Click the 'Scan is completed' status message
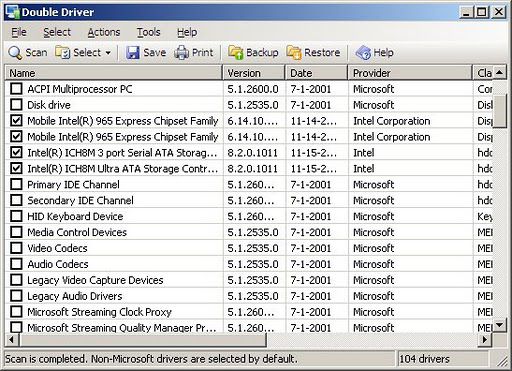 [x=151, y=359]
